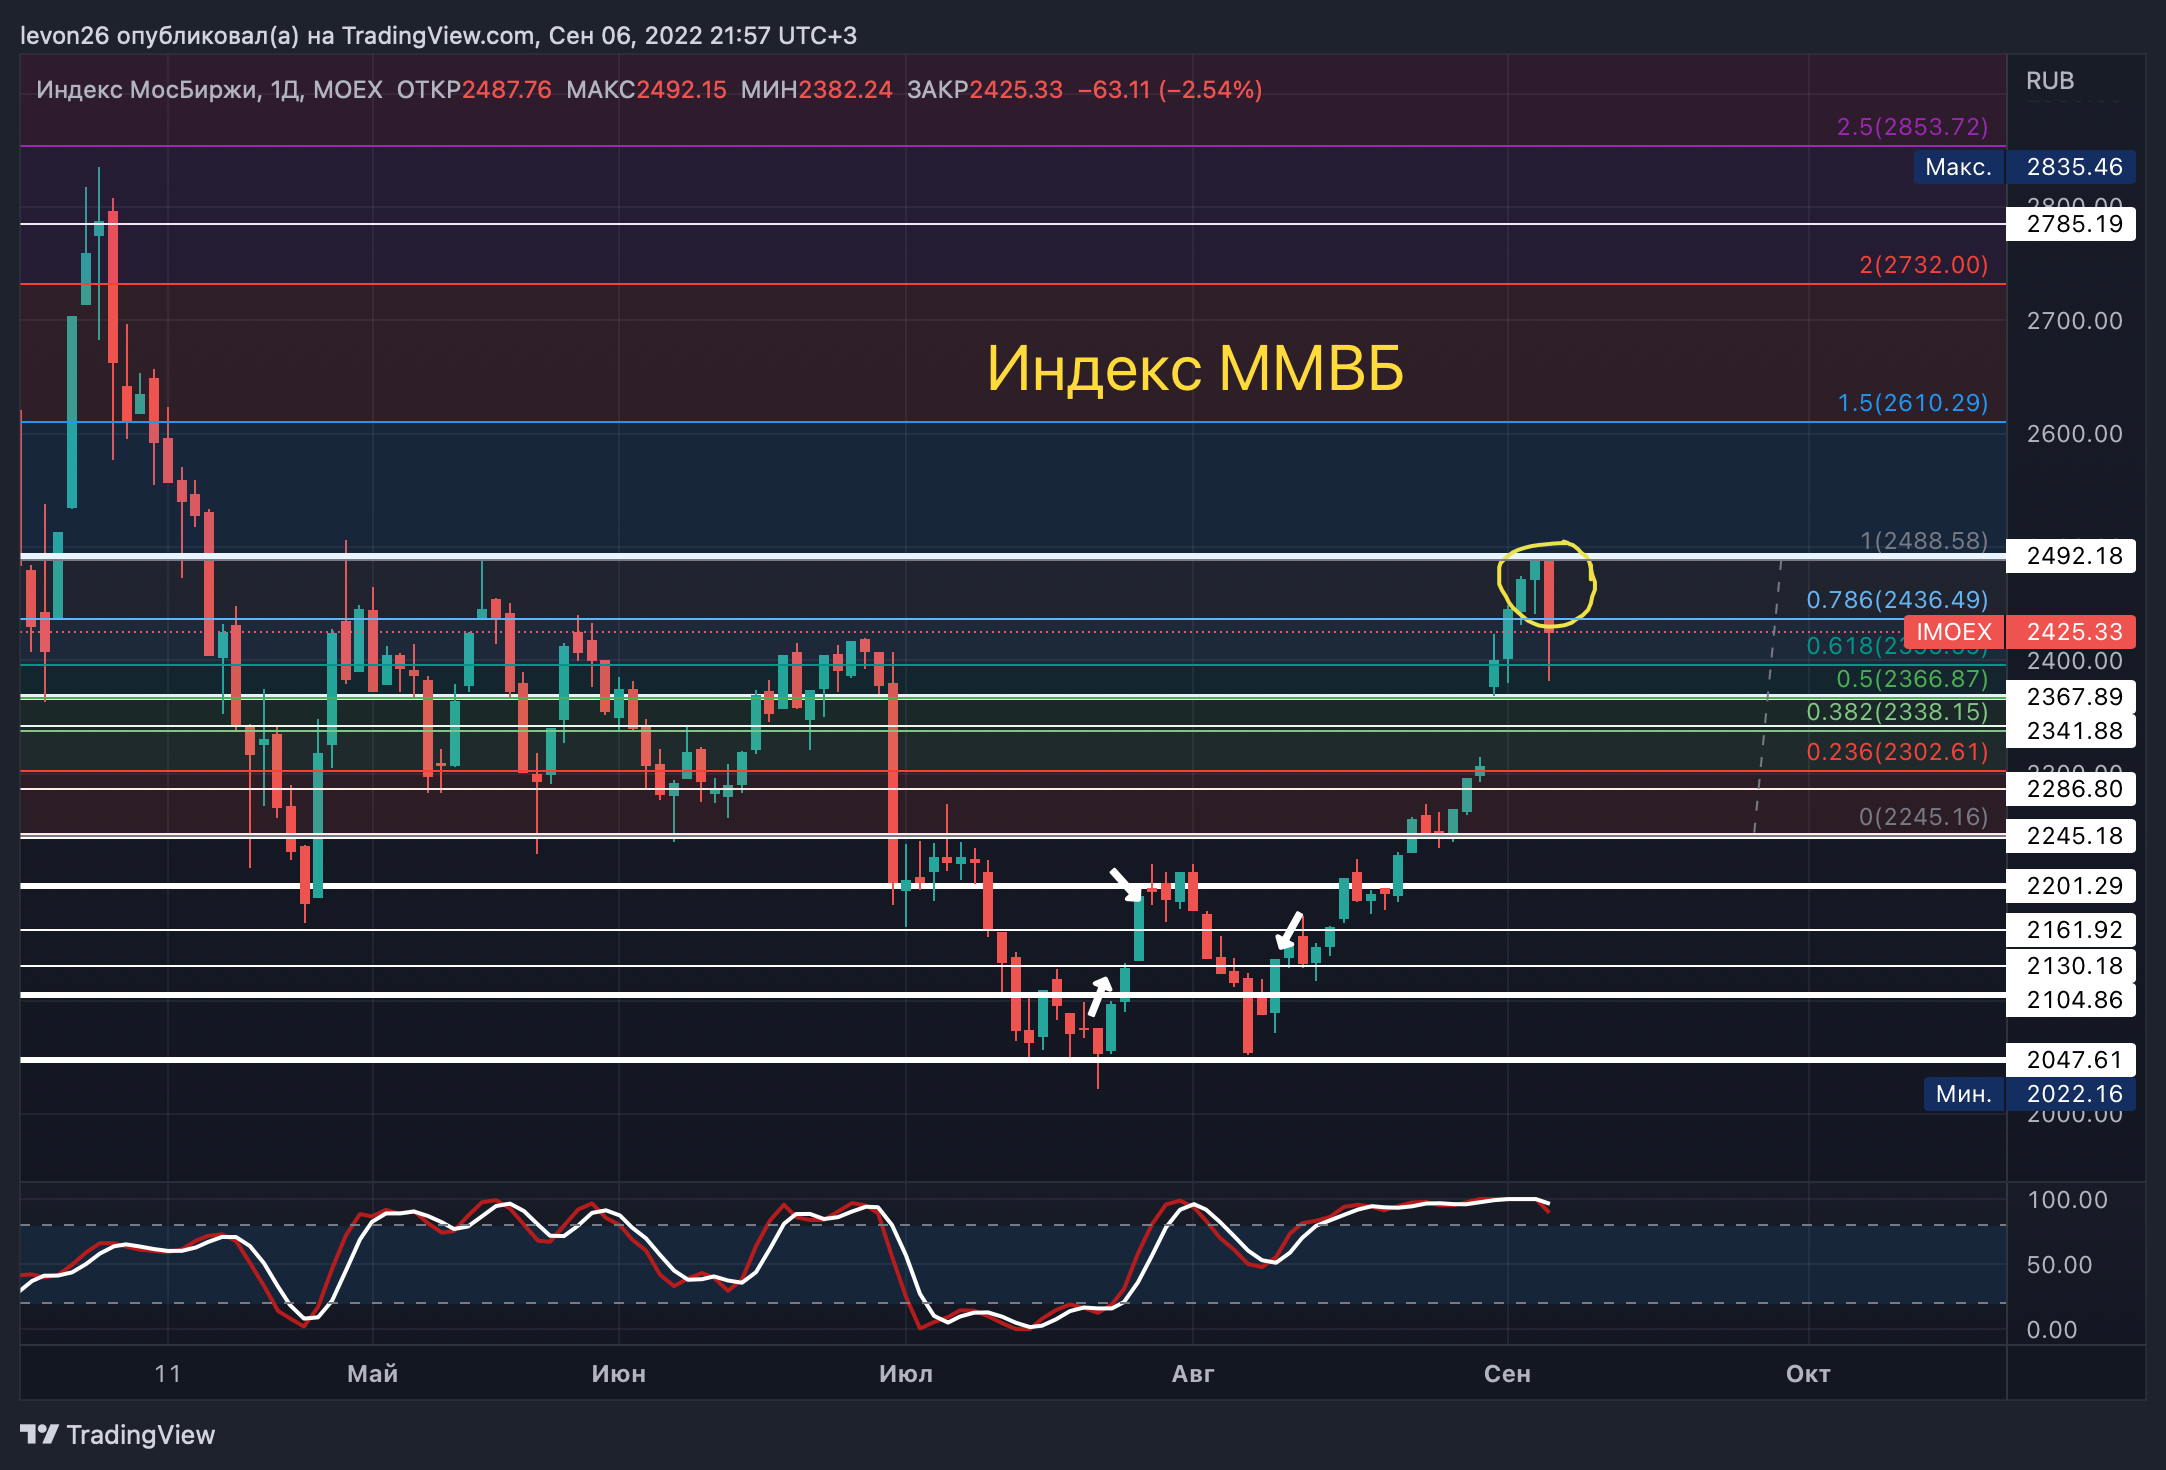Image resolution: width=2166 pixels, height=1470 pixels.
Task: Click the 2600.00 price axis tick
Action: [x=2074, y=434]
